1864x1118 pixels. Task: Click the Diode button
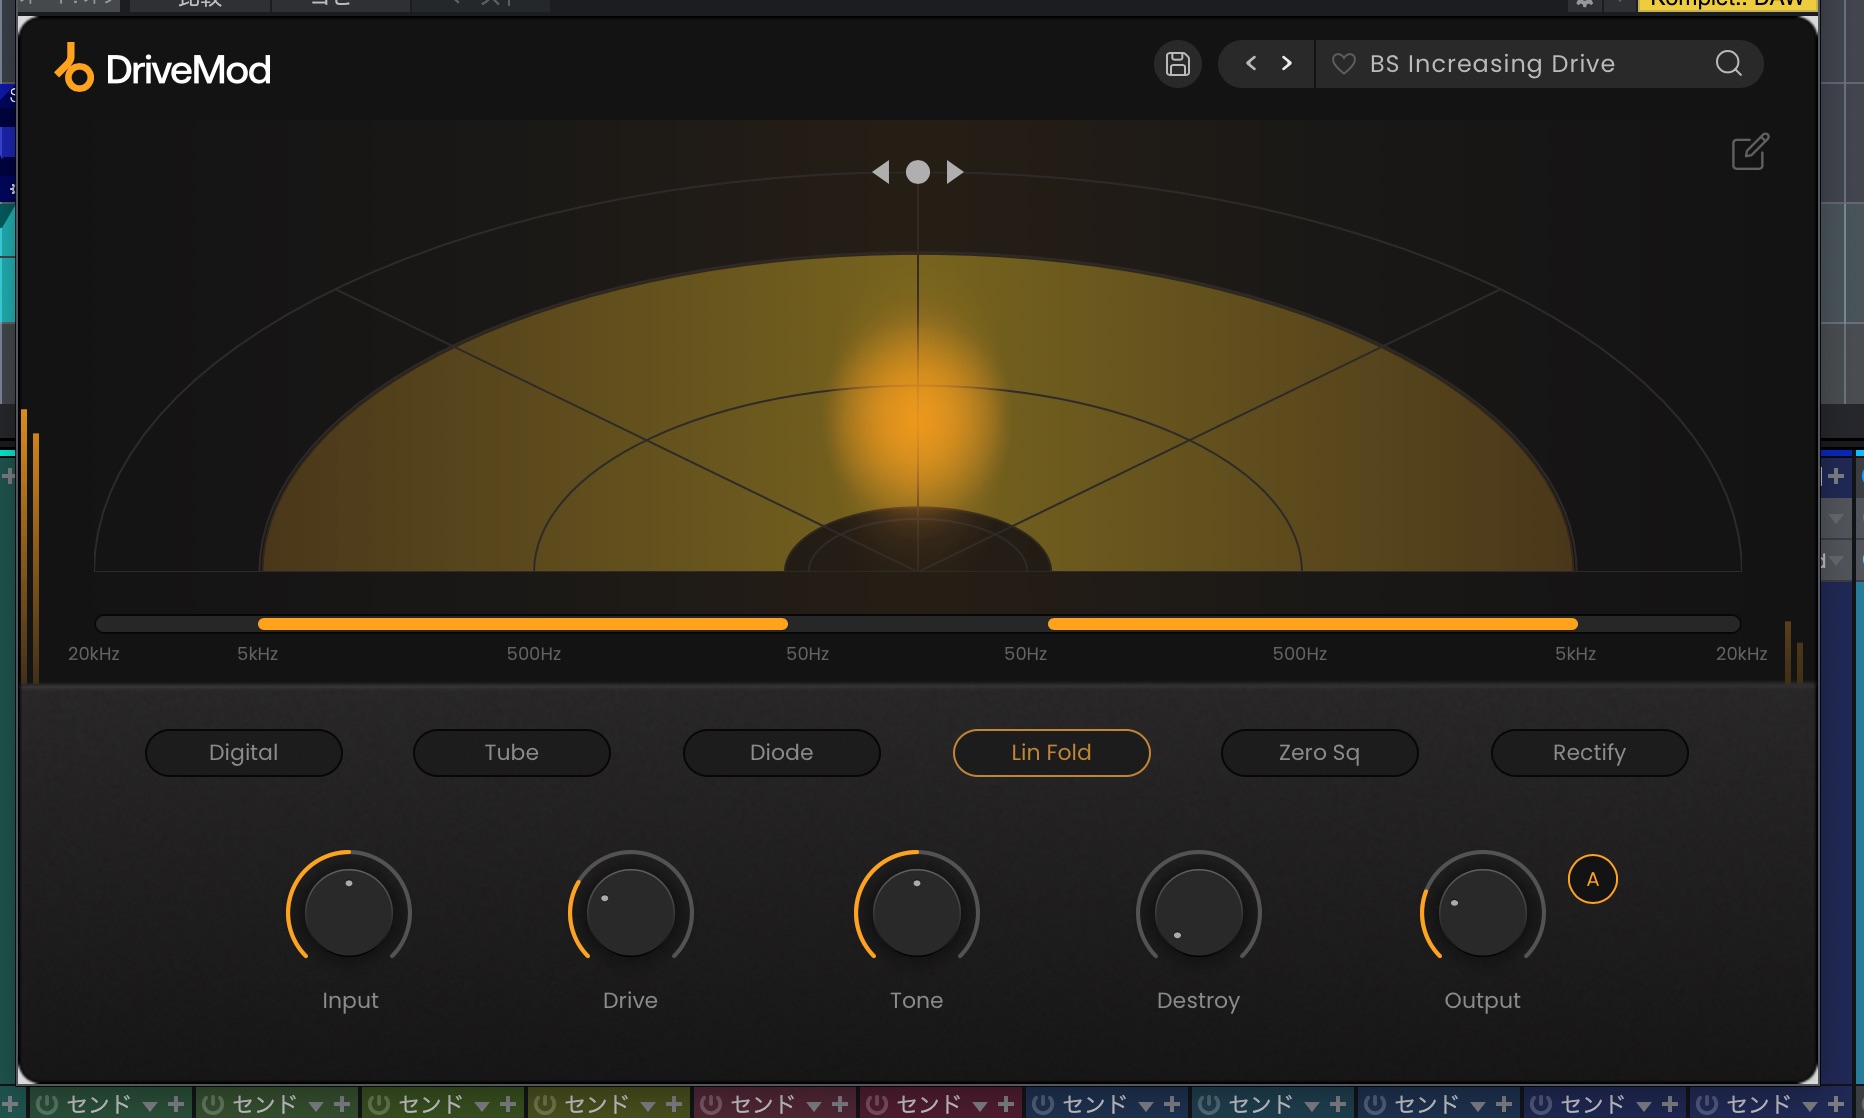pyautogui.click(x=781, y=753)
